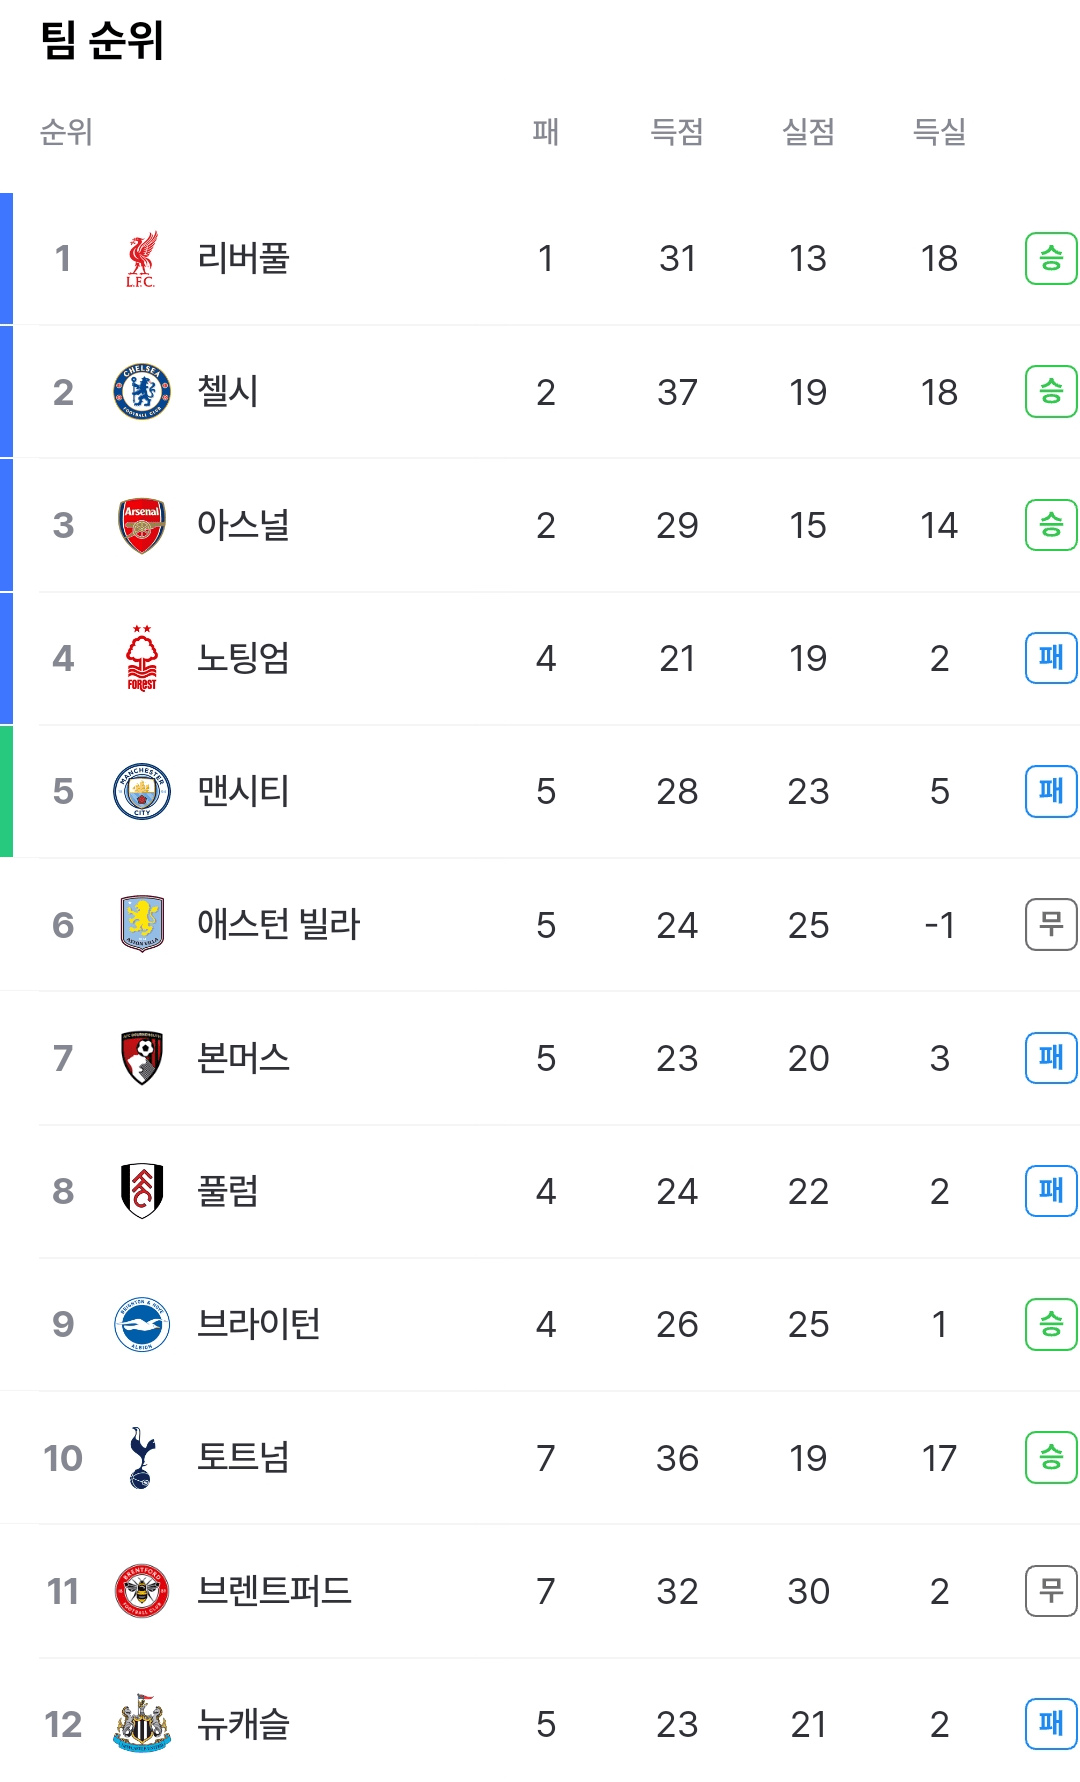This screenshot has height=1782, width=1080.
Task: Open the 리버풀 team name
Action: (x=243, y=259)
